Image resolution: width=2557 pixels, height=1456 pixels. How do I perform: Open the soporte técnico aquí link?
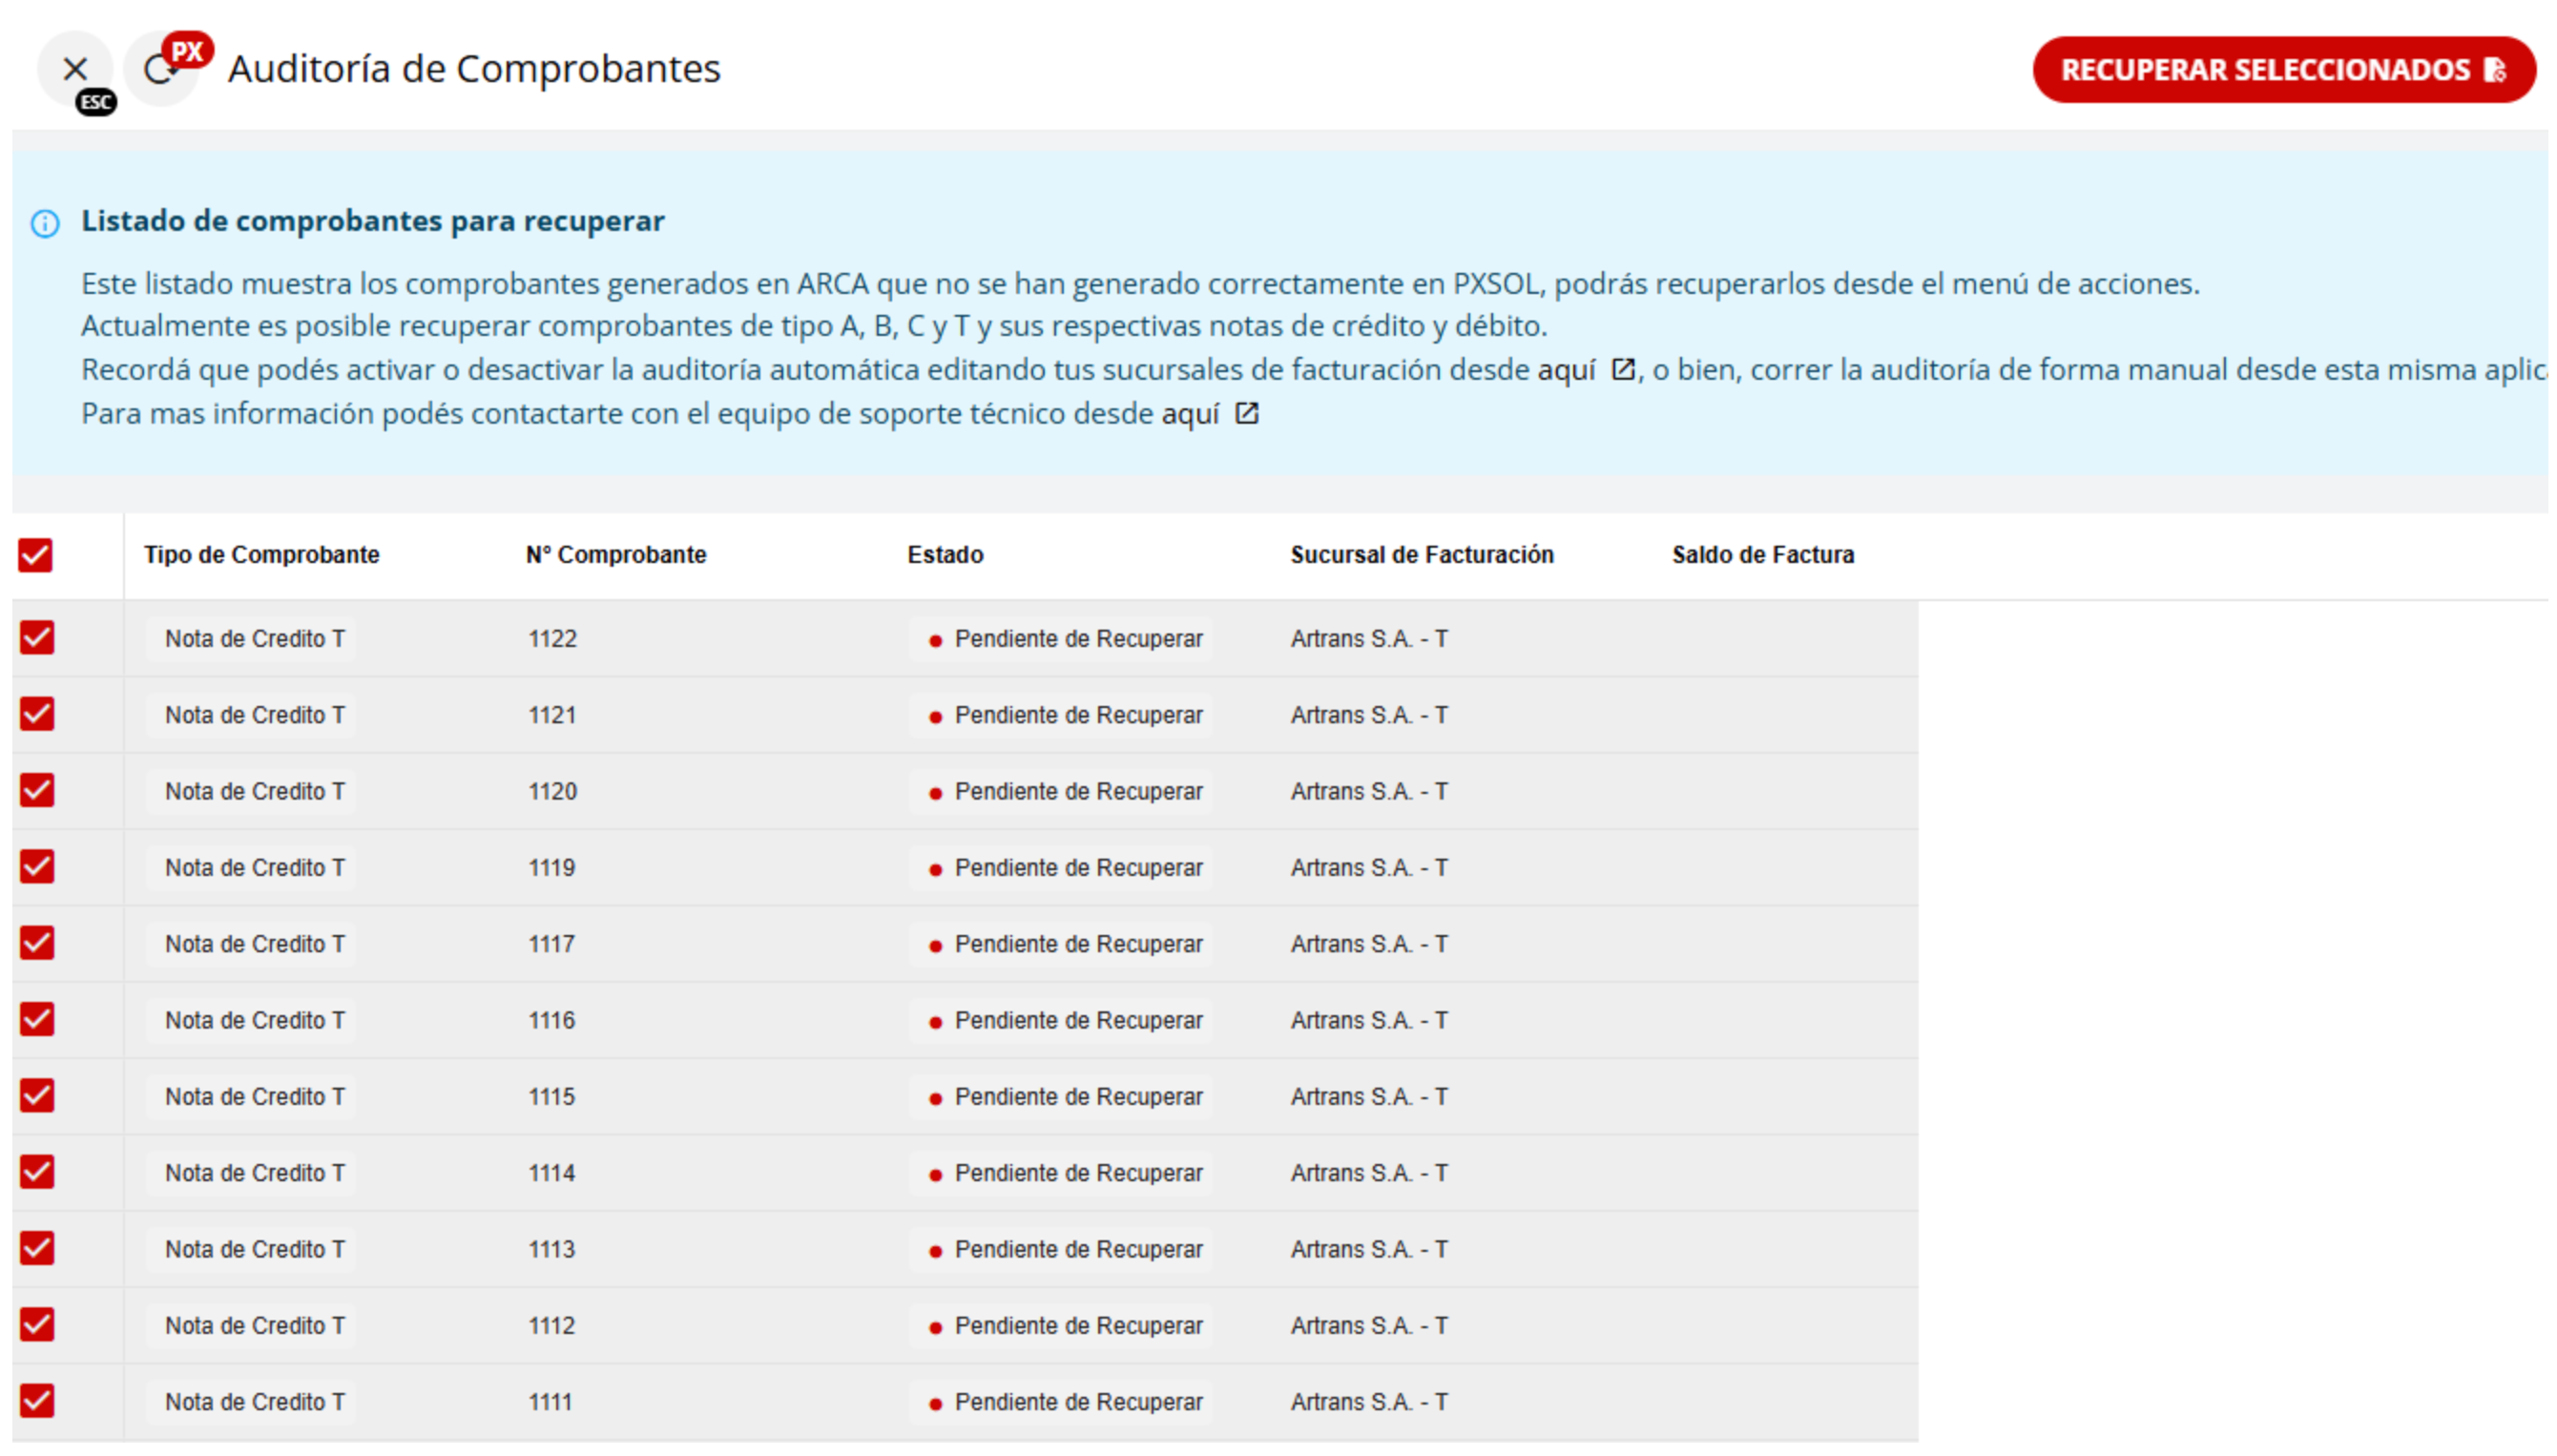click(1189, 414)
